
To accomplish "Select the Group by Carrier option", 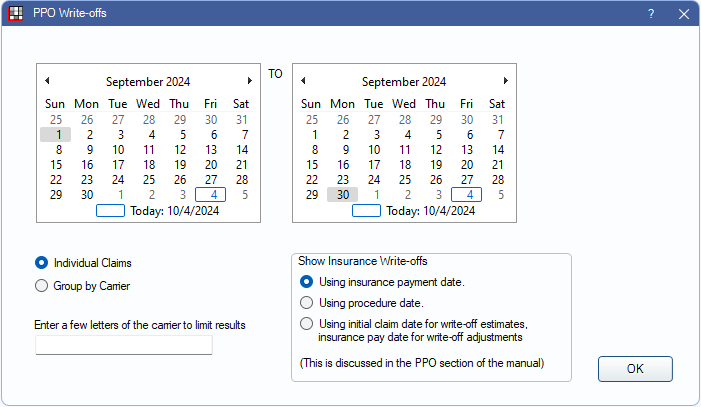I will [x=42, y=286].
